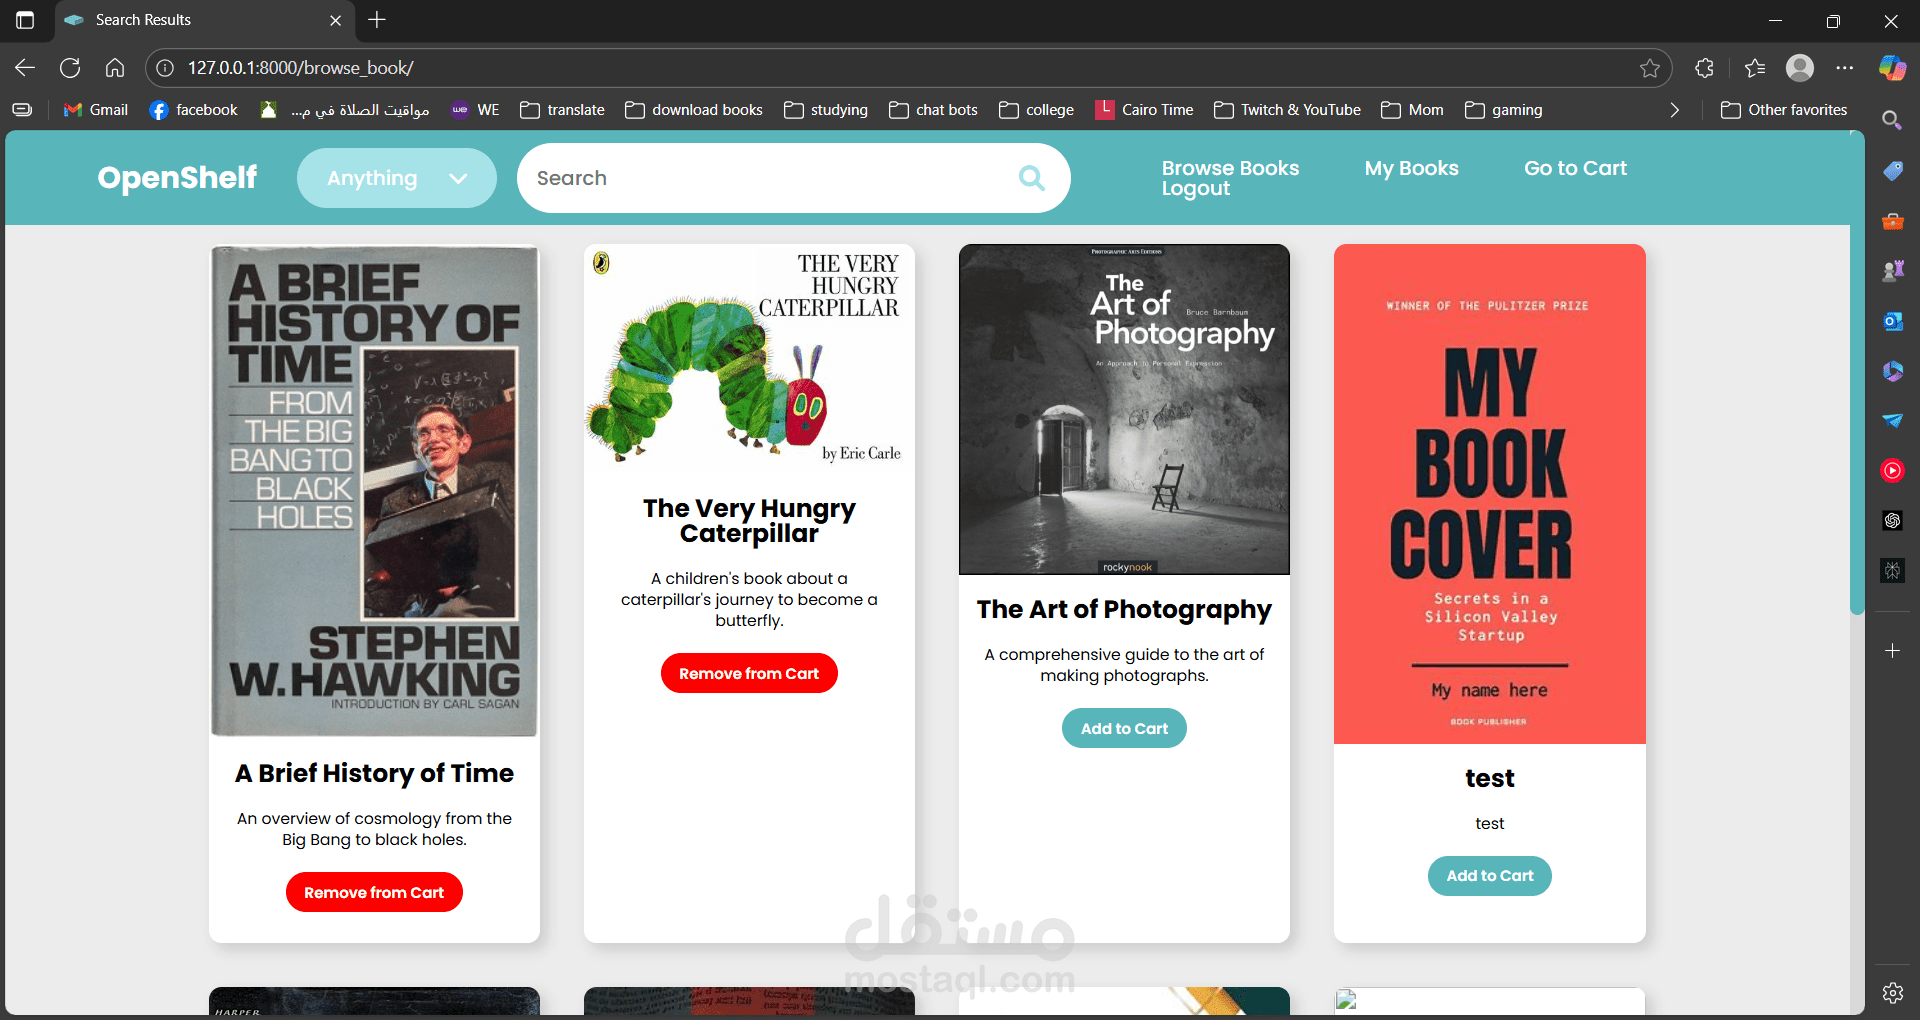The image size is (1920, 1020).
Task: Open the Settings and more ellipsis menu
Action: pyautogui.click(x=1845, y=68)
